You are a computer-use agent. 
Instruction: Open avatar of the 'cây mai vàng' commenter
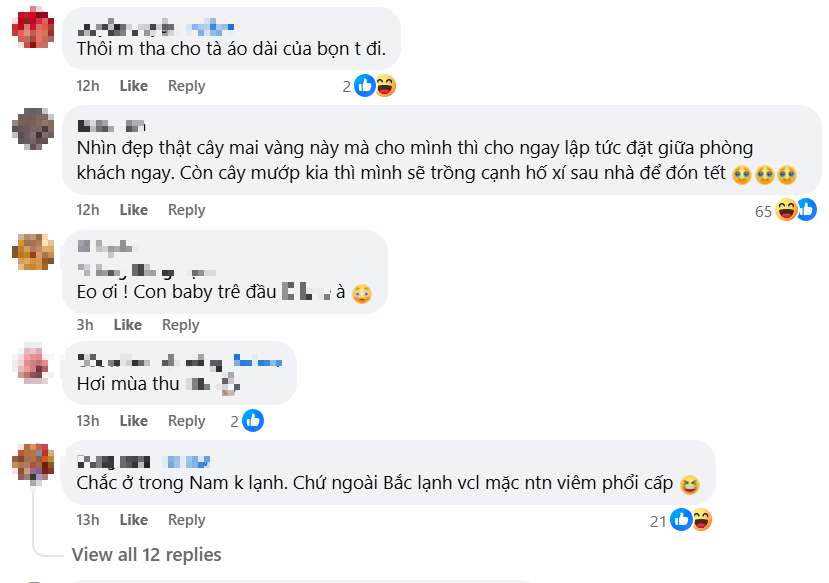33,129
